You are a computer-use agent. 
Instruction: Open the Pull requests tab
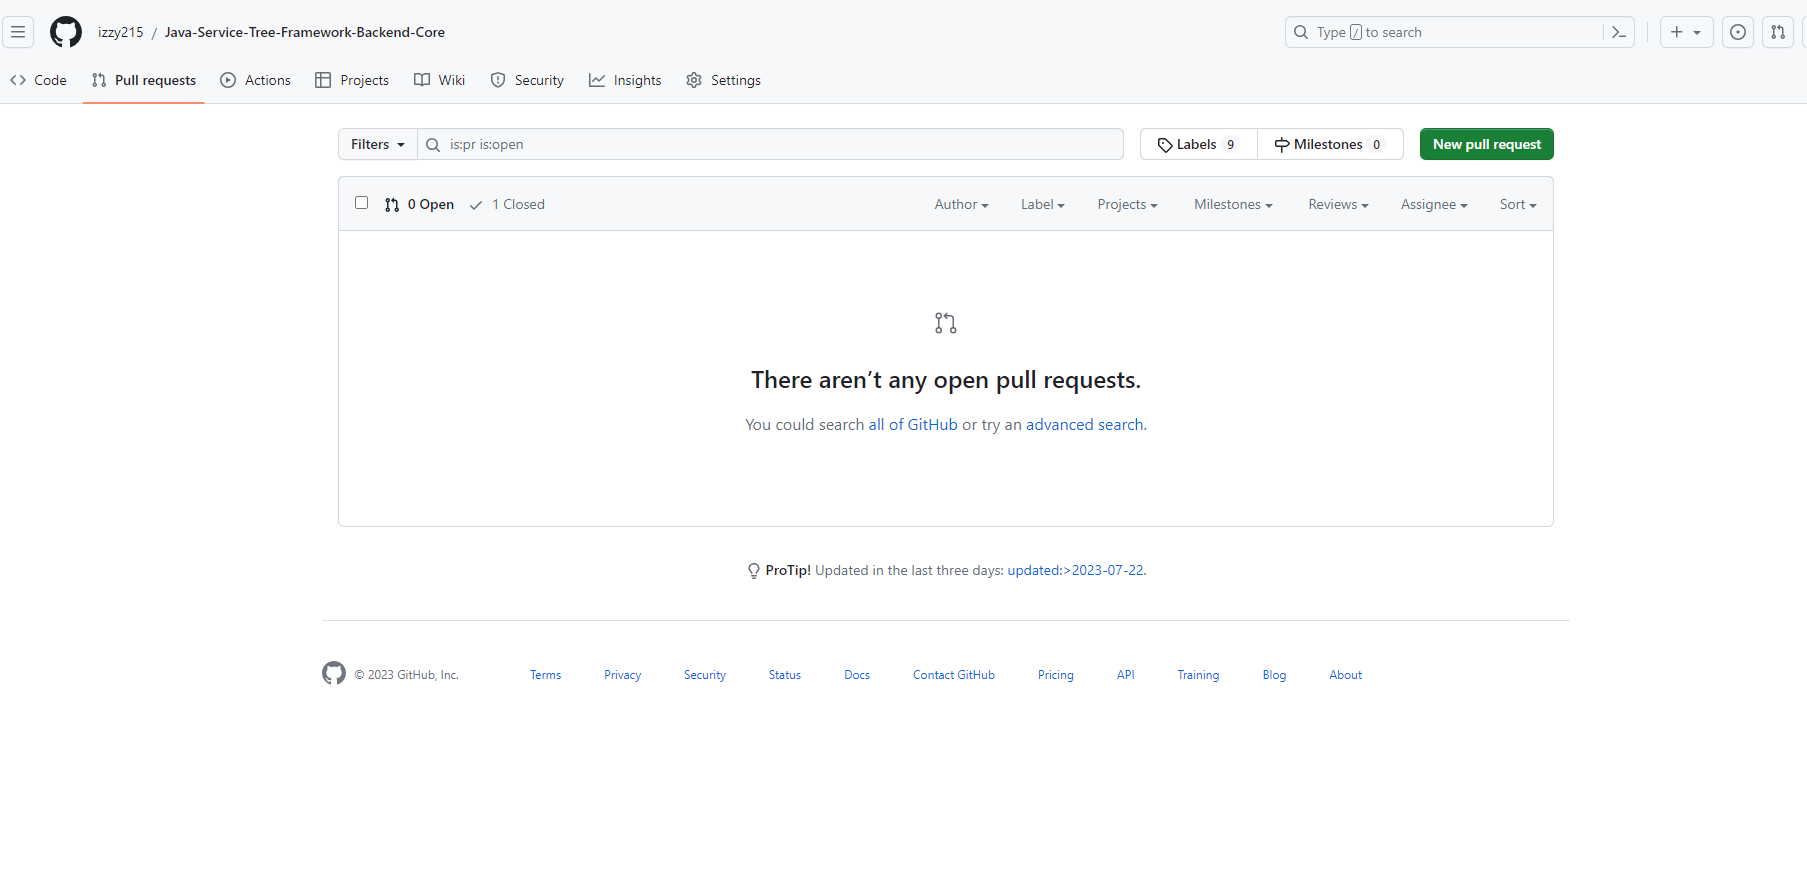click(x=144, y=80)
